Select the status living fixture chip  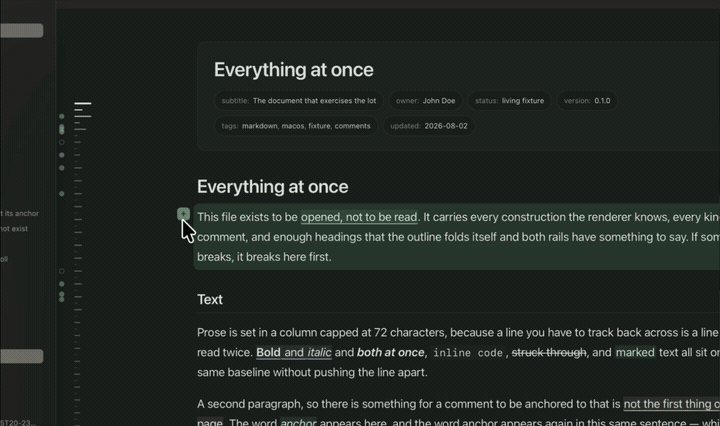(509, 101)
